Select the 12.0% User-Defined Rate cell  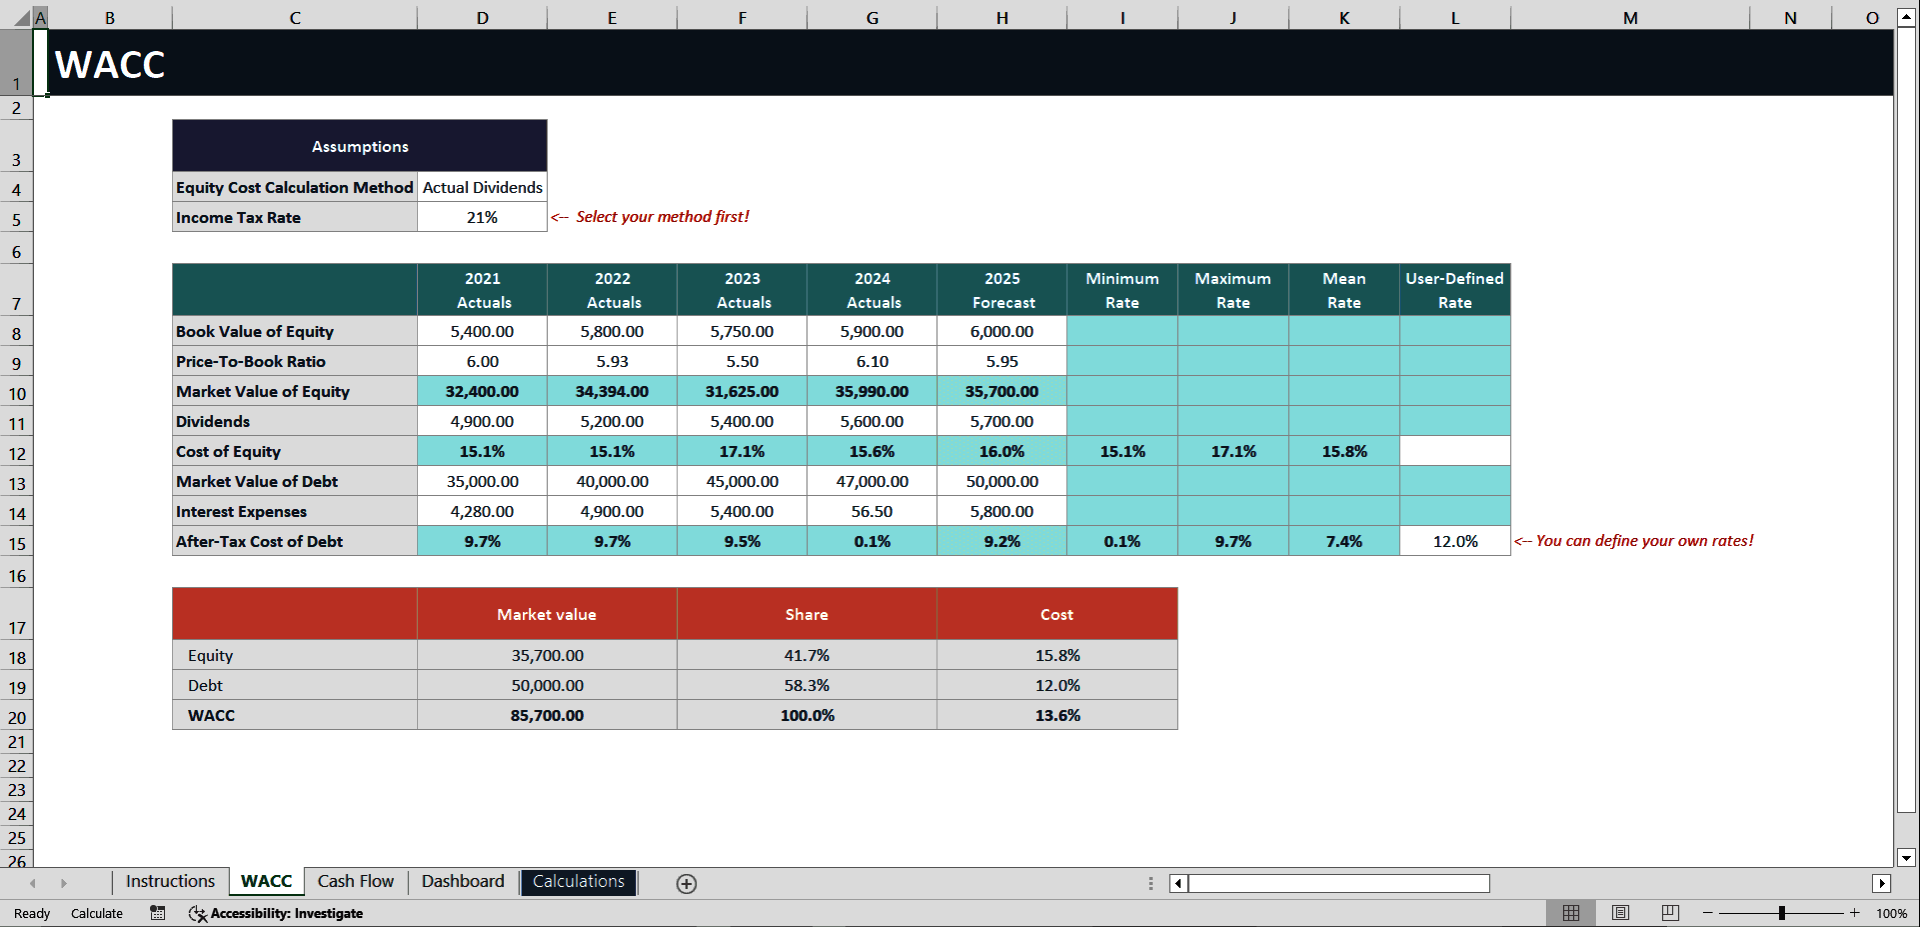[x=1454, y=540]
